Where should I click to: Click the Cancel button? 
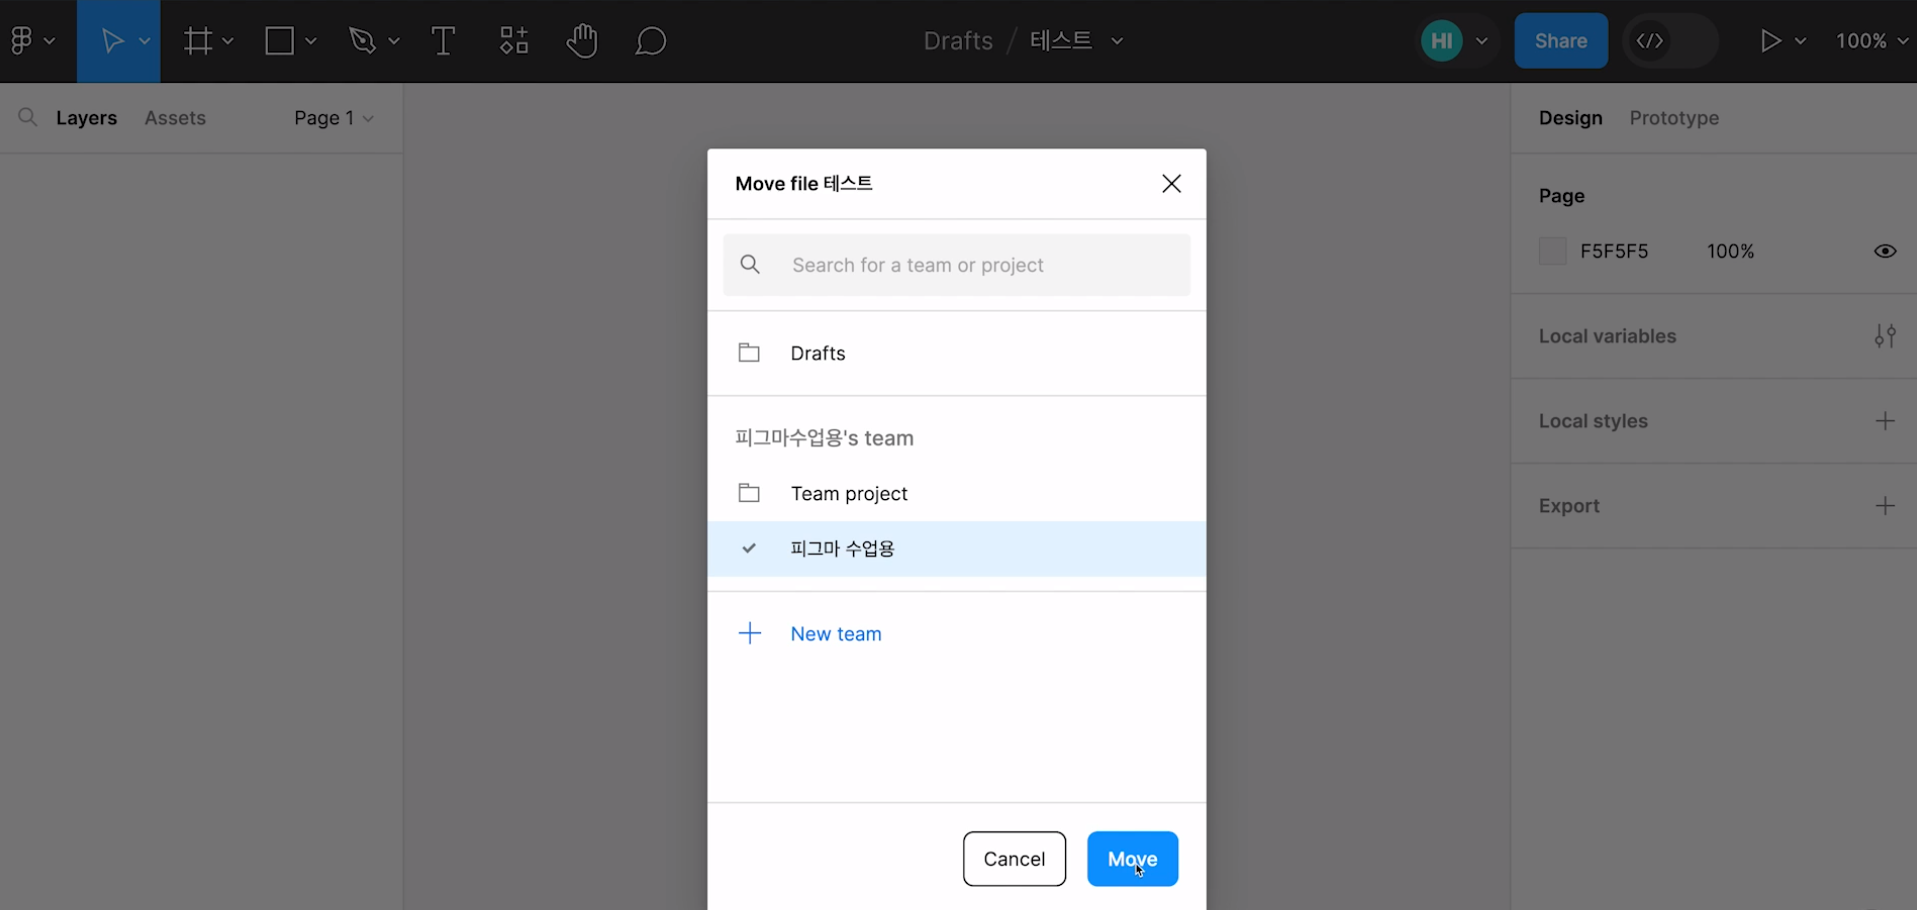click(x=1014, y=859)
